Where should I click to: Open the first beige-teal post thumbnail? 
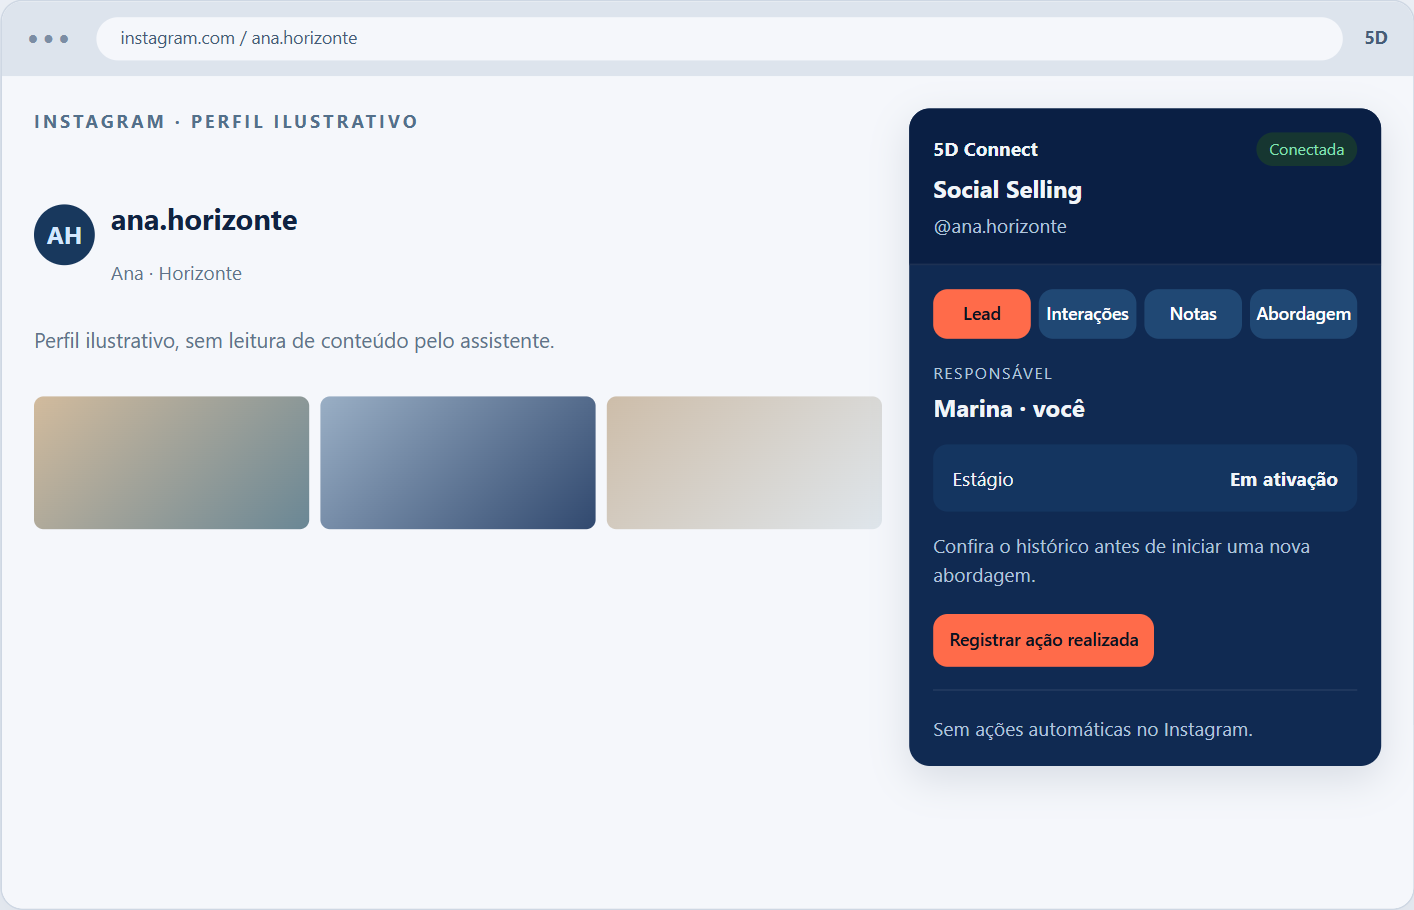click(171, 463)
